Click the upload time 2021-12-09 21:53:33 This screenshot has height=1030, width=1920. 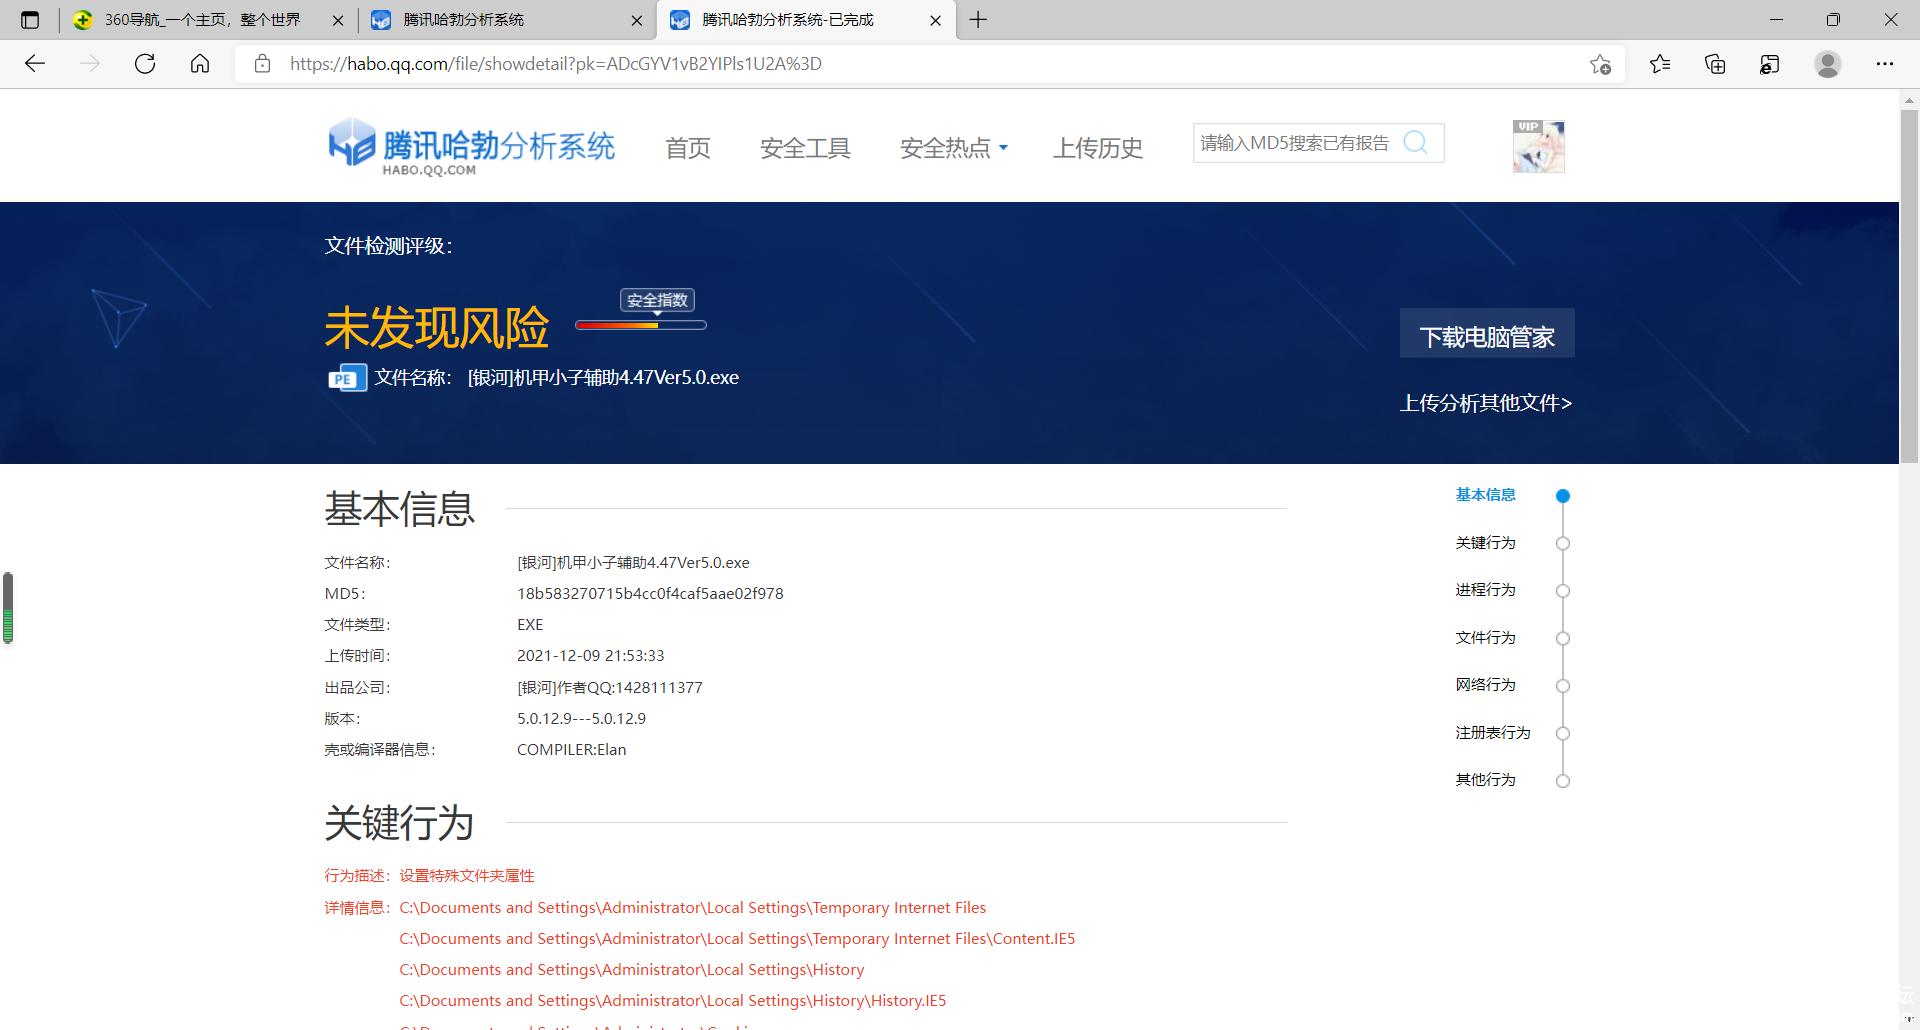pos(590,656)
